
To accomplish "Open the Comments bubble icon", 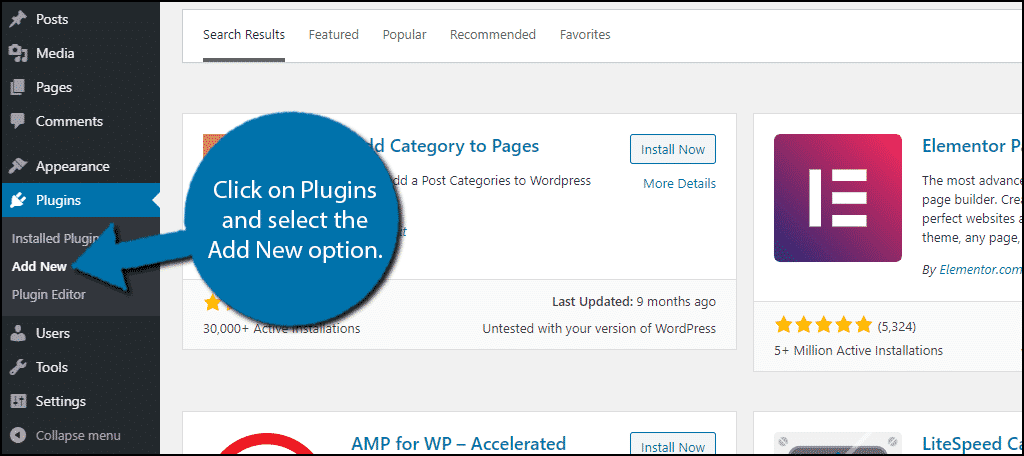I will [18, 122].
